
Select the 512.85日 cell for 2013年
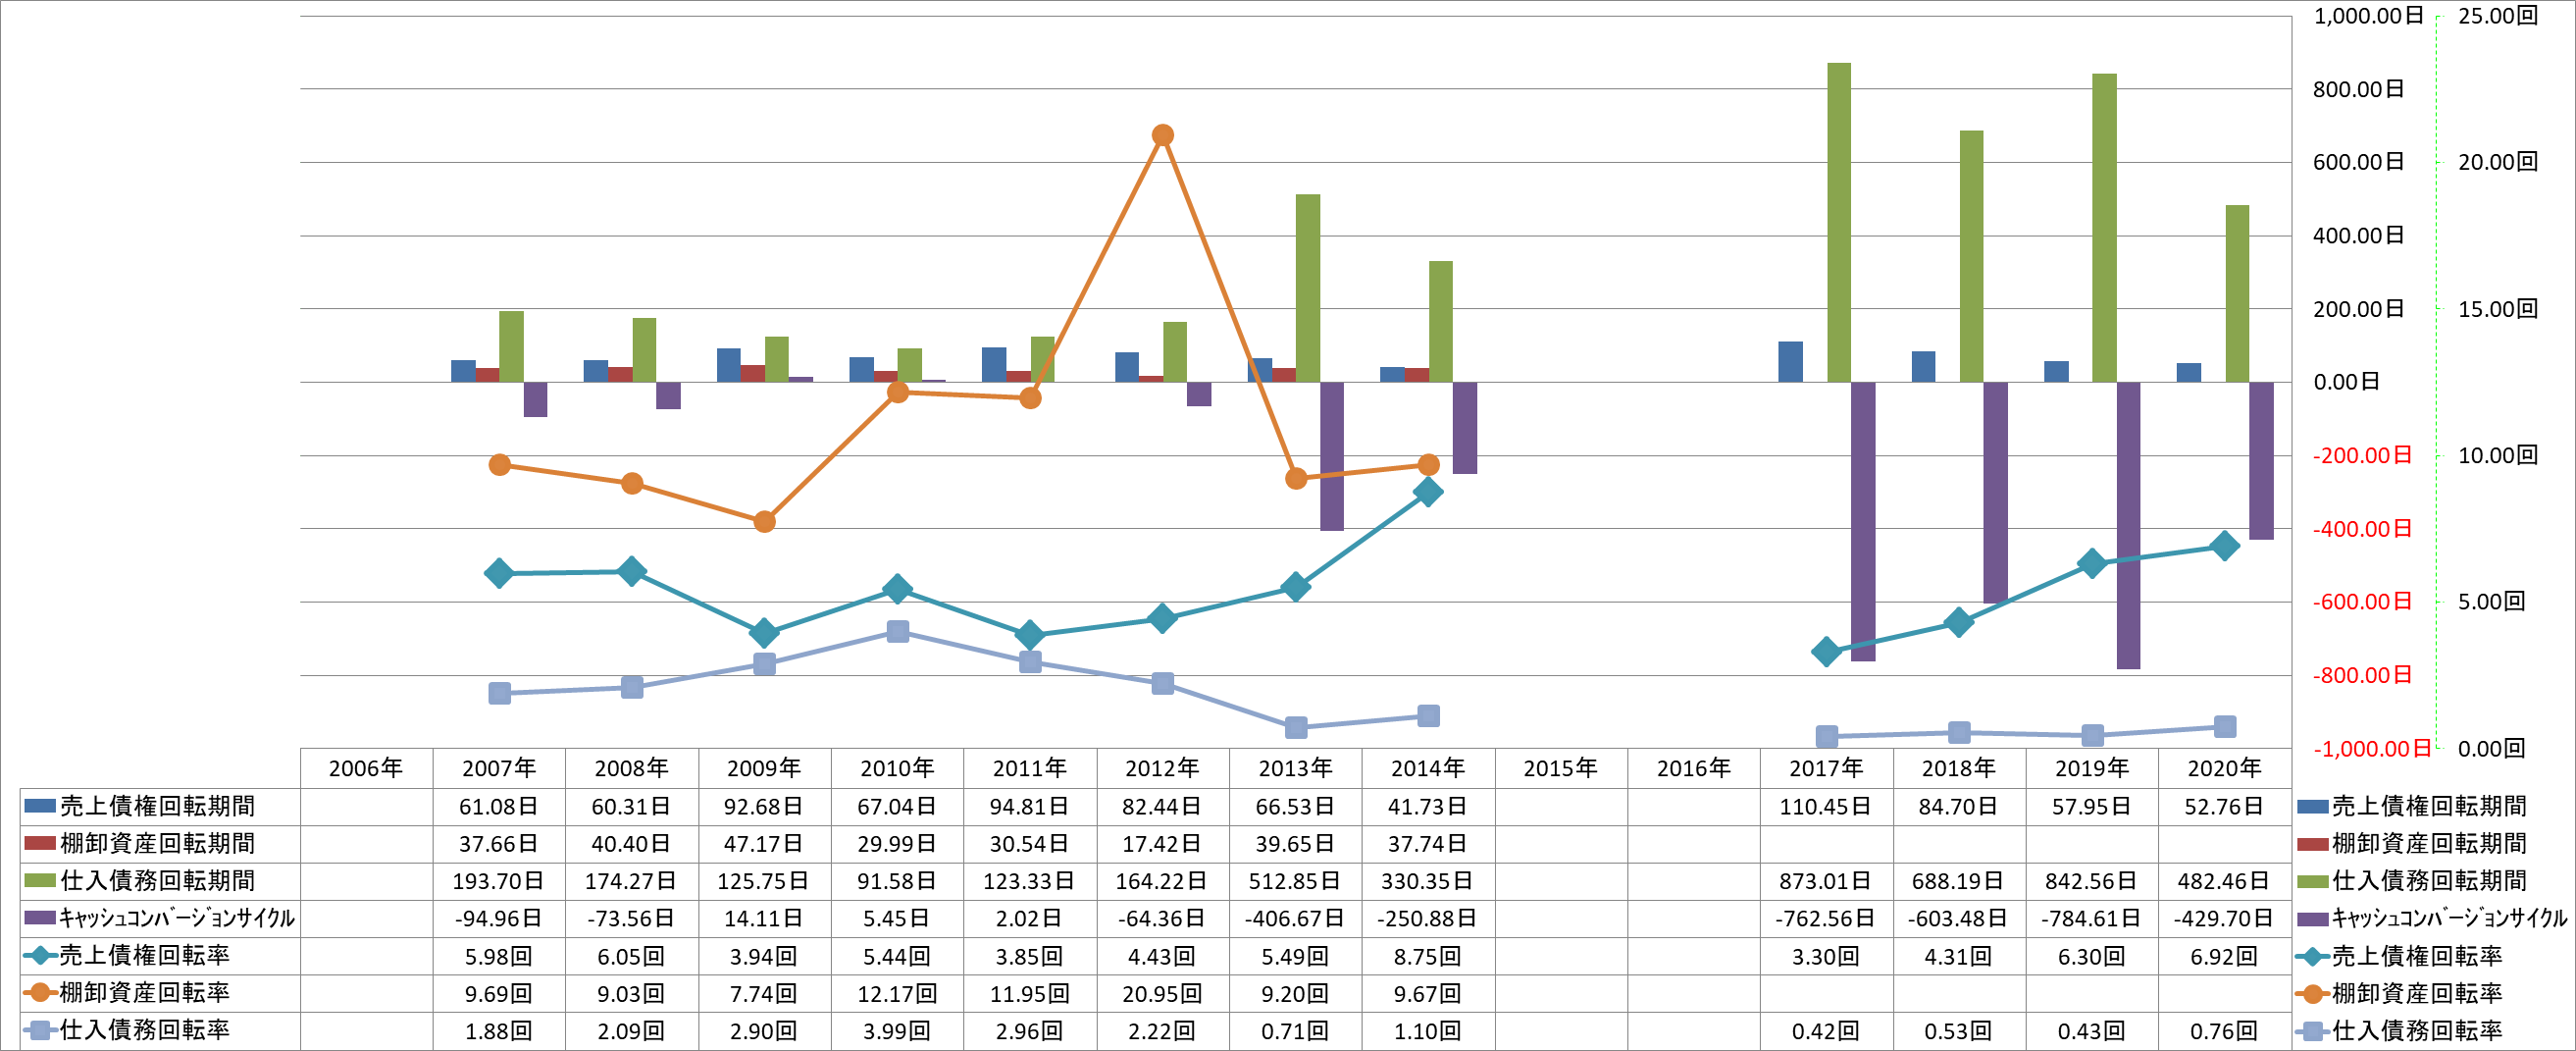[x=1295, y=881]
